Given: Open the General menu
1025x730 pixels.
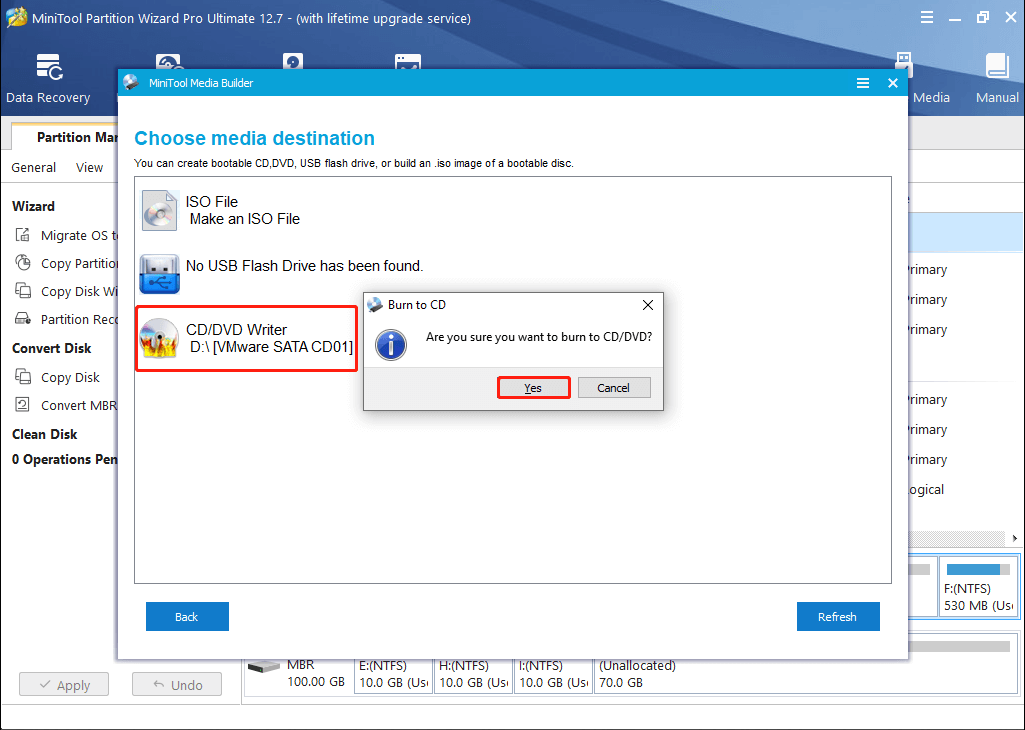Looking at the screenshot, I should coord(33,167).
